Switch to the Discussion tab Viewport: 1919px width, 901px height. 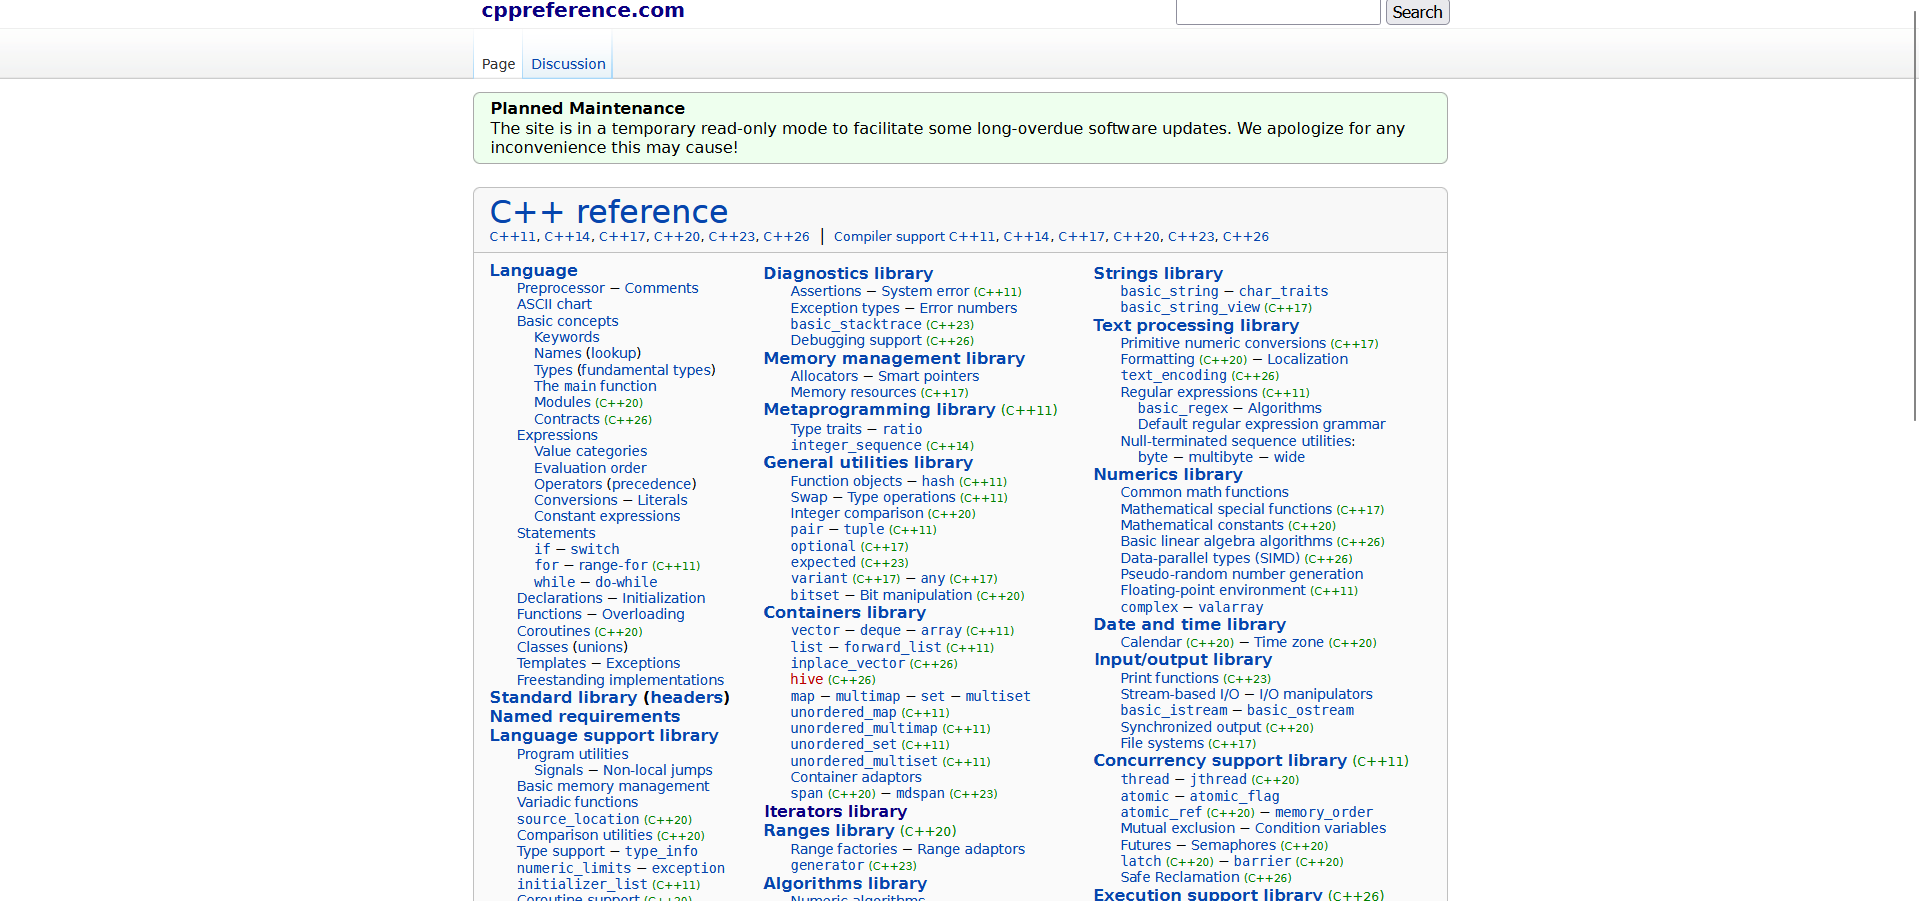pos(568,64)
